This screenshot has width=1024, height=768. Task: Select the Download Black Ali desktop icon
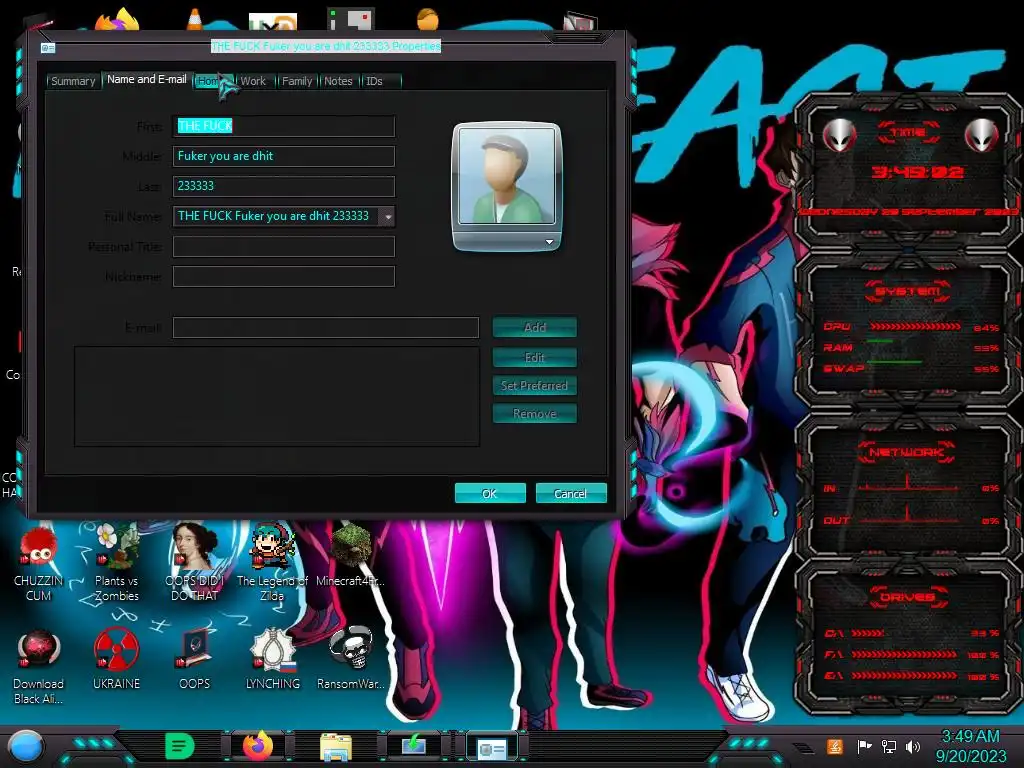coord(39,667)
